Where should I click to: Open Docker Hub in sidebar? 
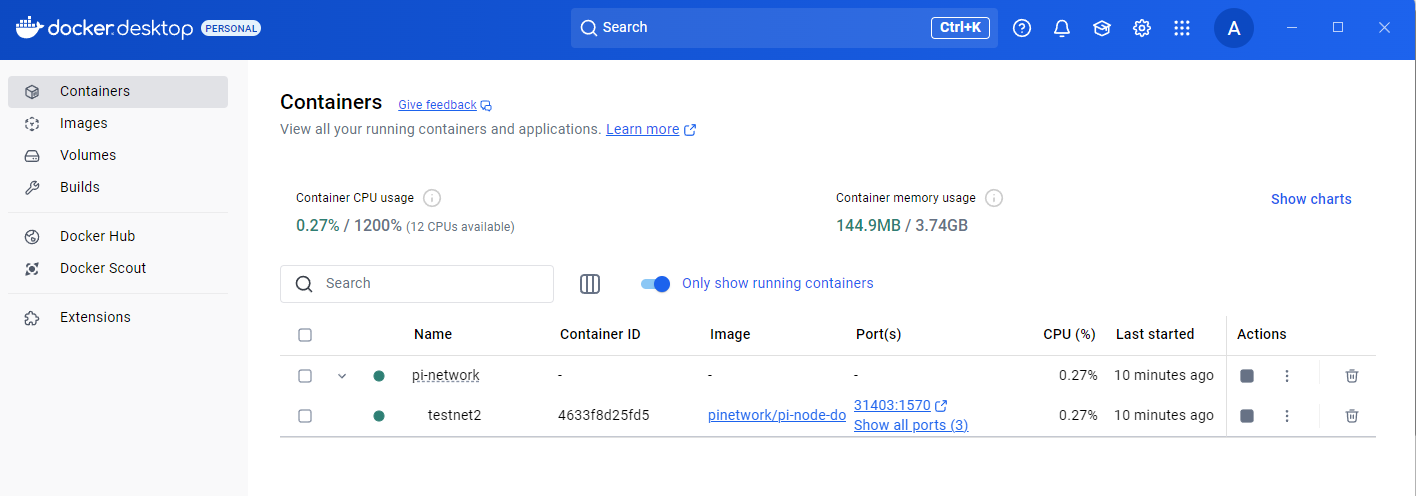[118, 236]
